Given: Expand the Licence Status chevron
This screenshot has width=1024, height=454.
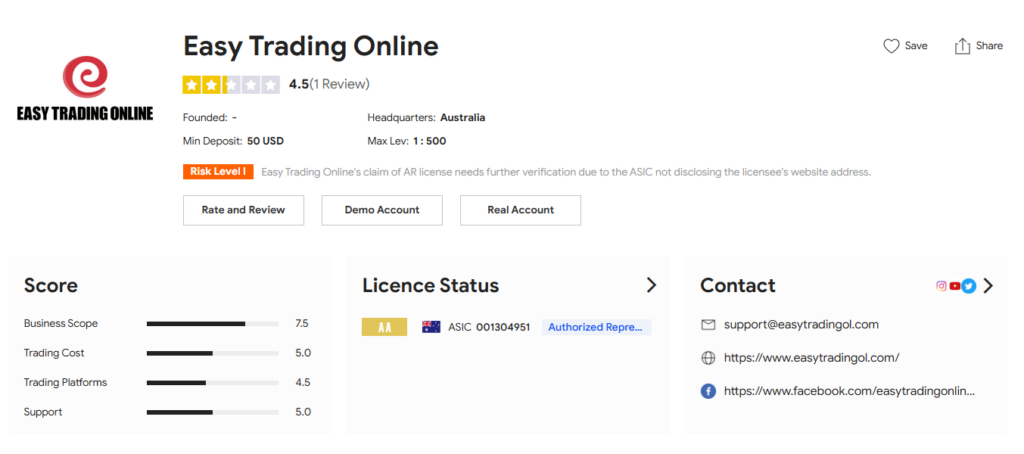Looking at the screenshot, I should 651,285.
